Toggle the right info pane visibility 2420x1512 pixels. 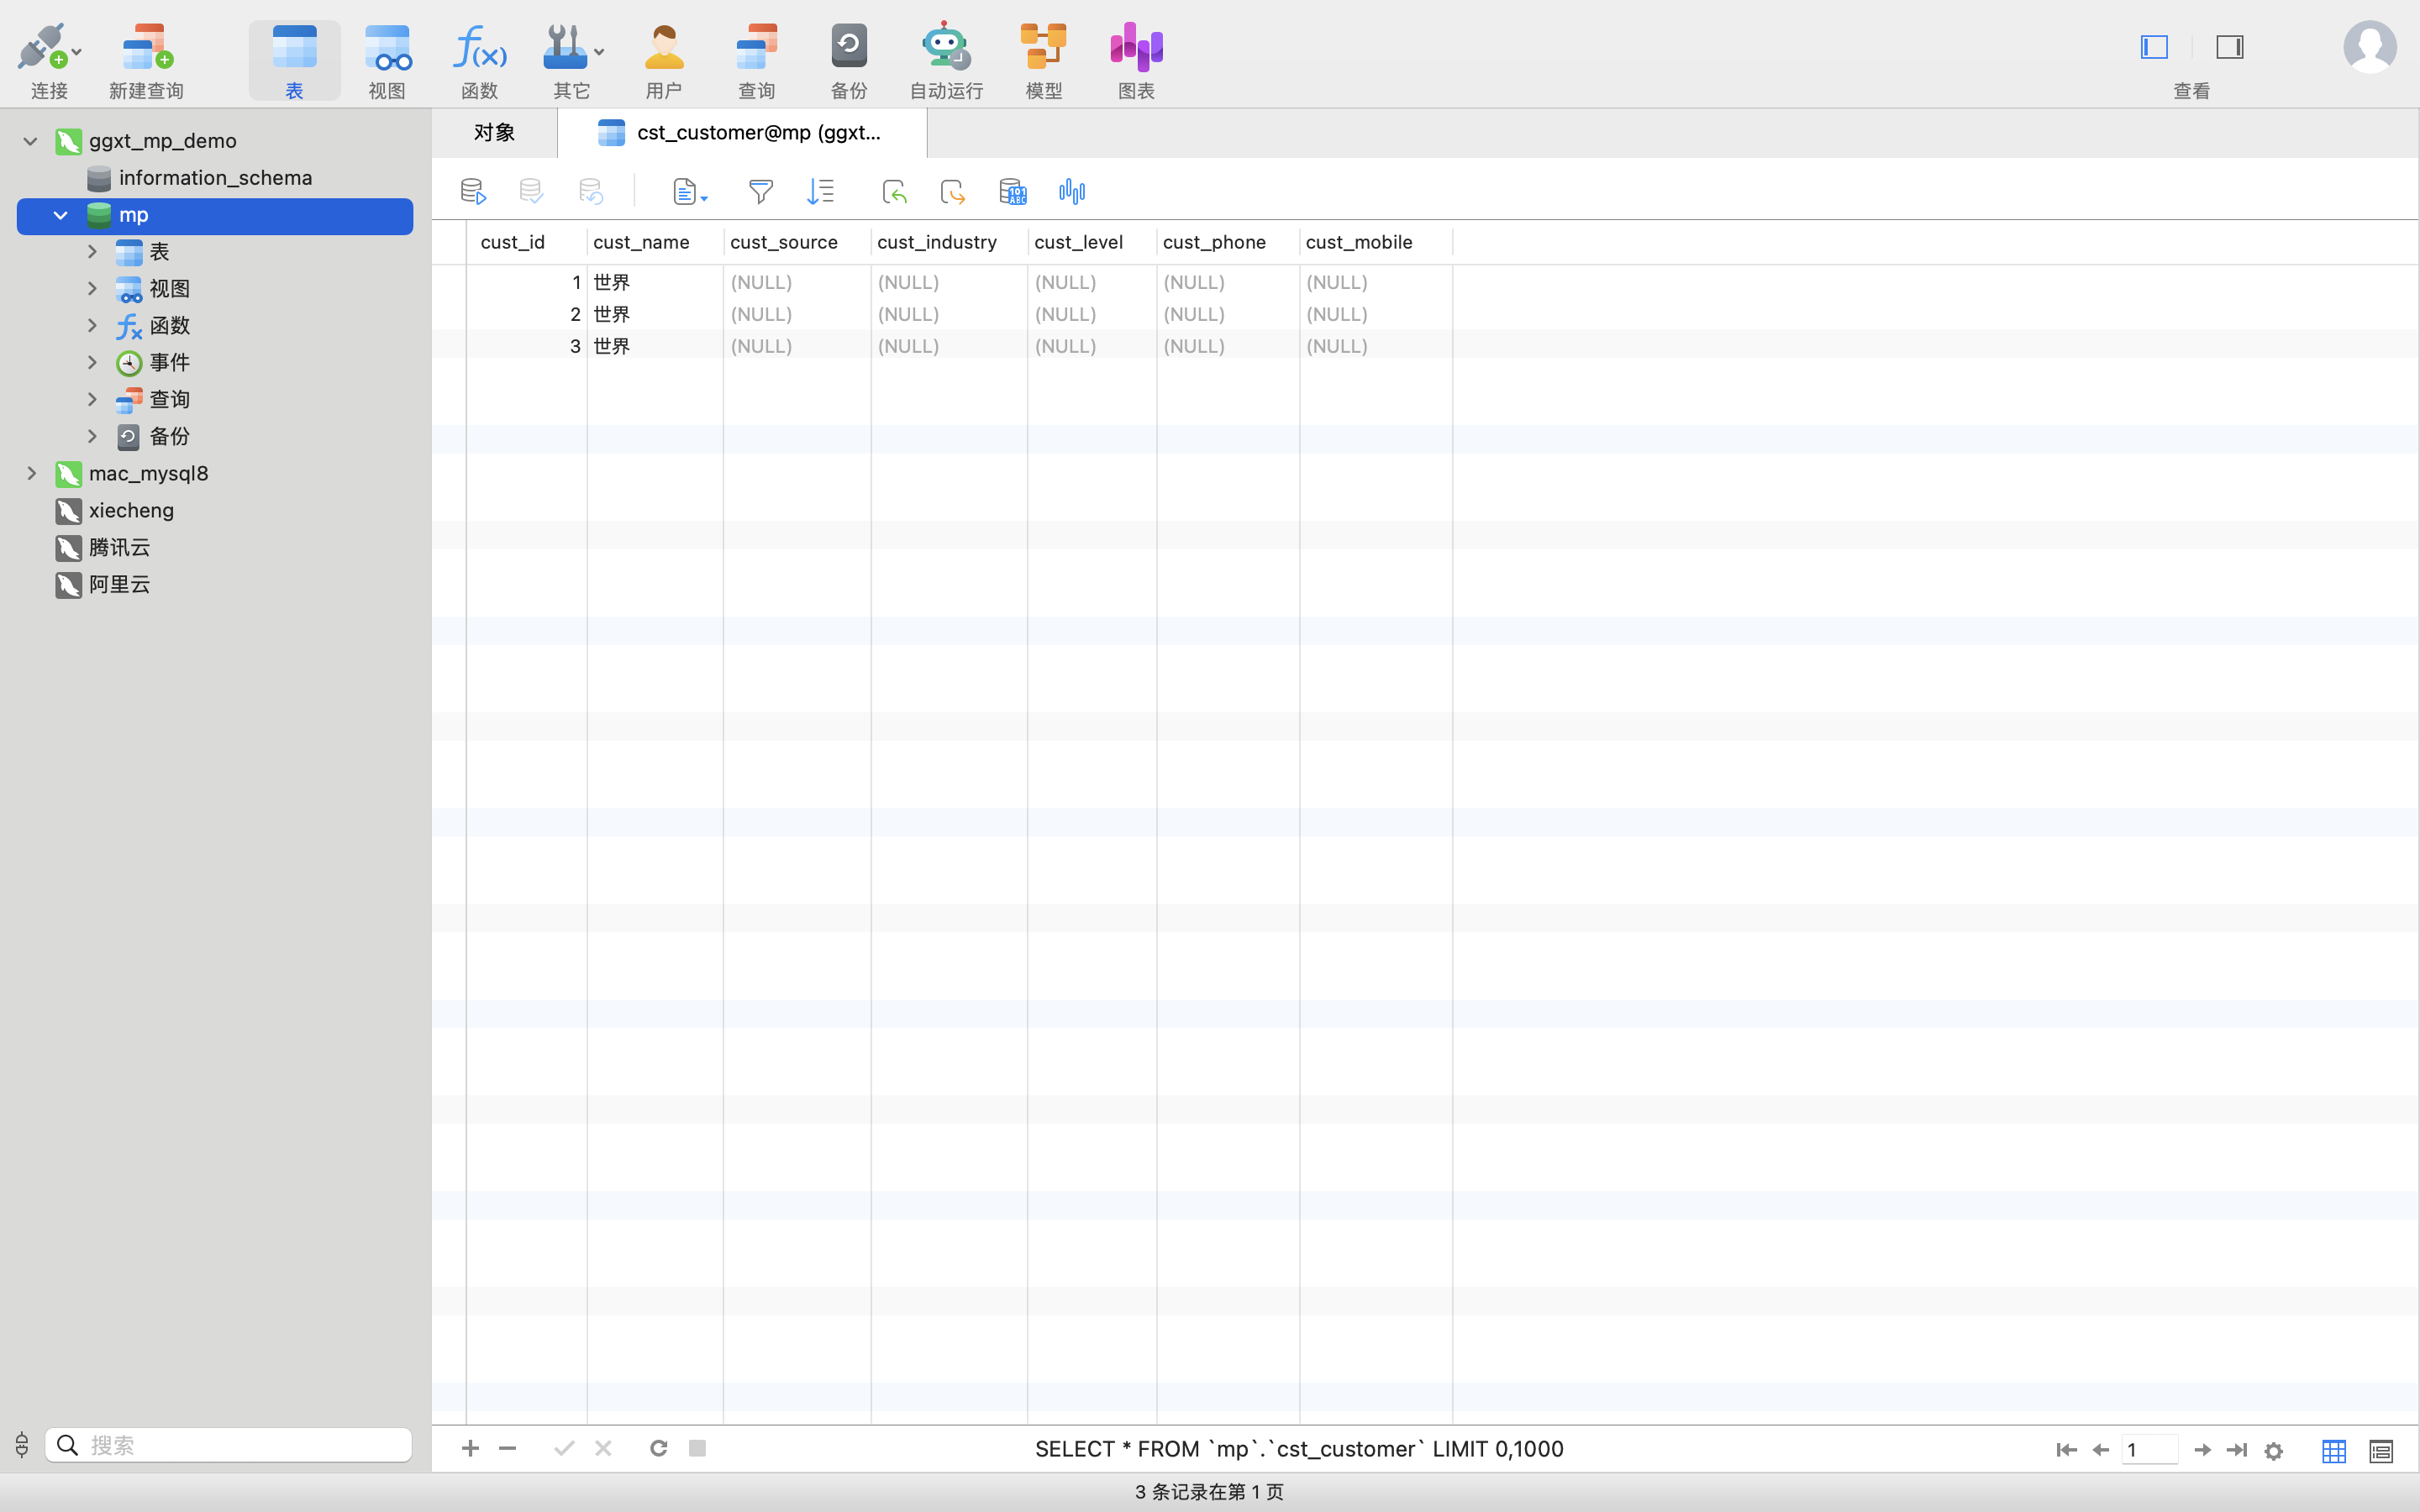[2230, 47]
